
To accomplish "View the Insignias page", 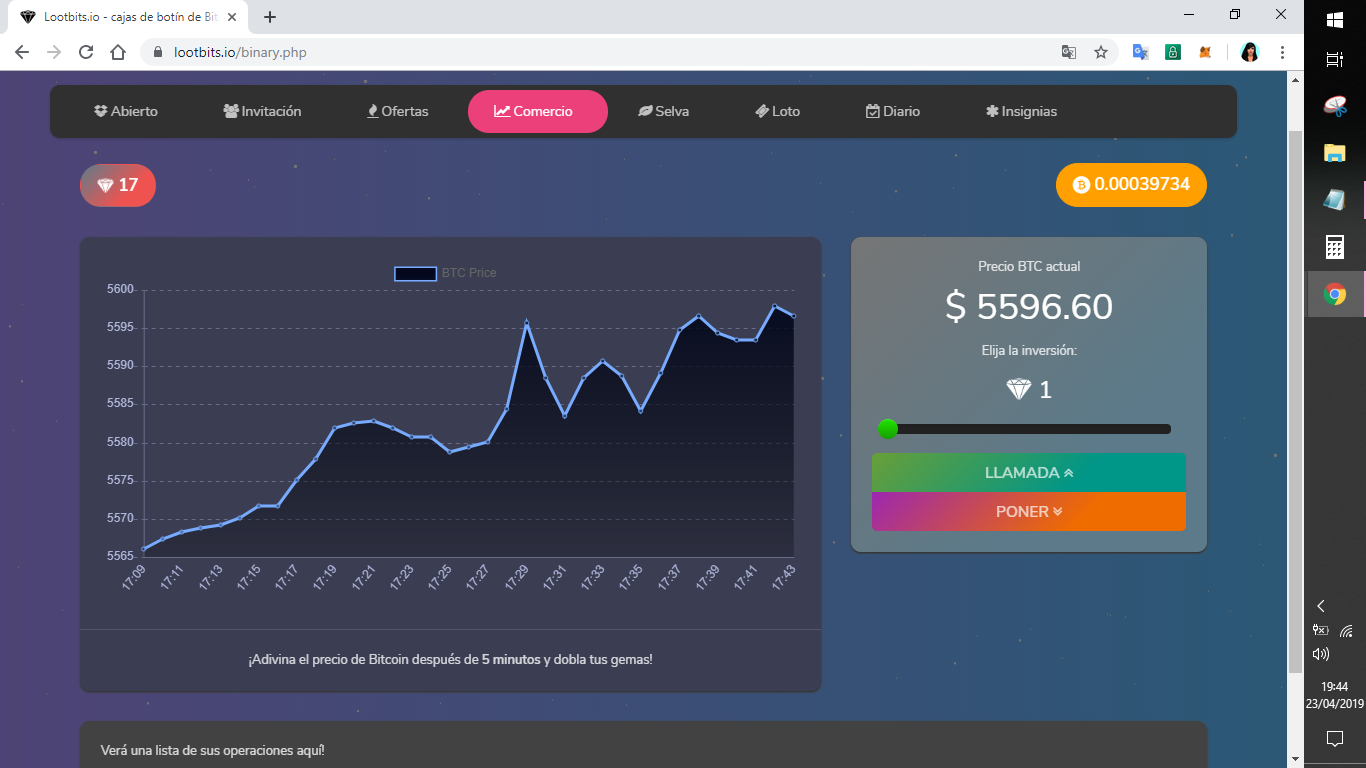I will pos(1021,111).
